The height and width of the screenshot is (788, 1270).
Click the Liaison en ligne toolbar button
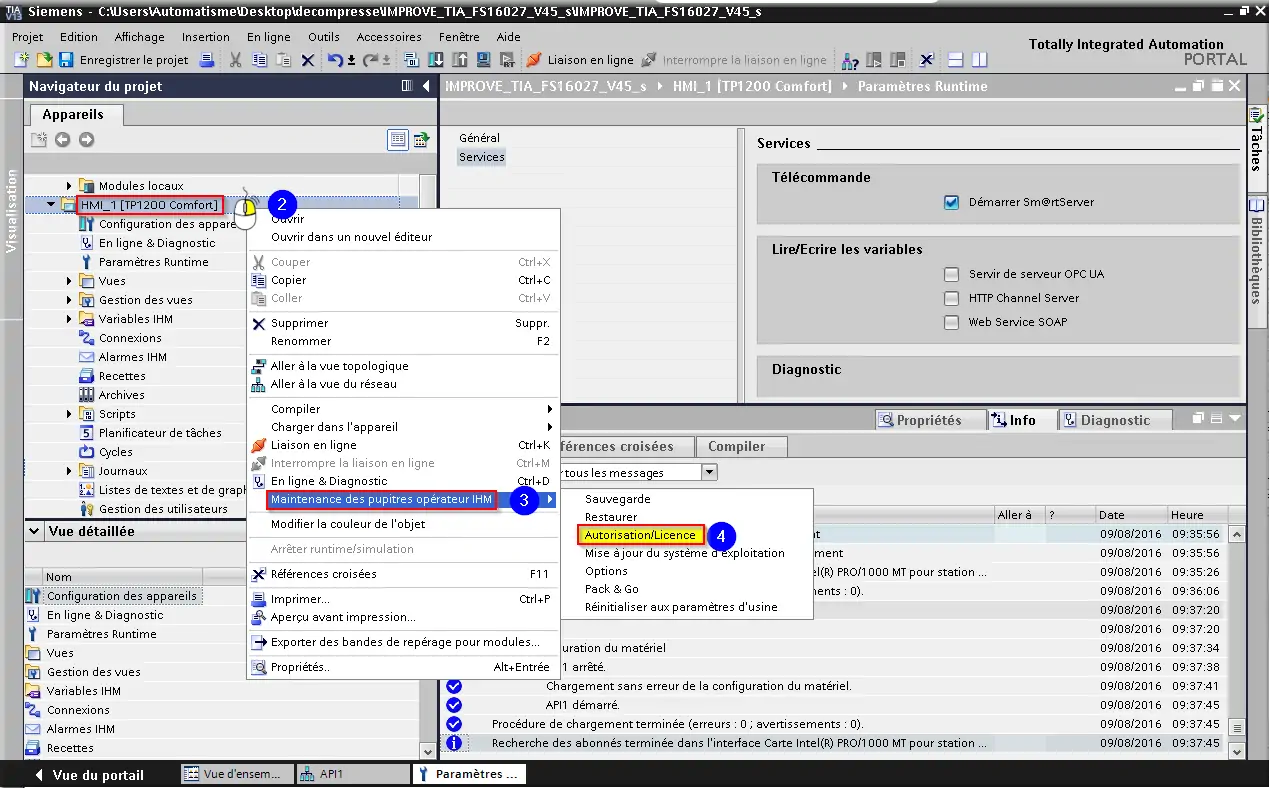click(x=580, y=60)
